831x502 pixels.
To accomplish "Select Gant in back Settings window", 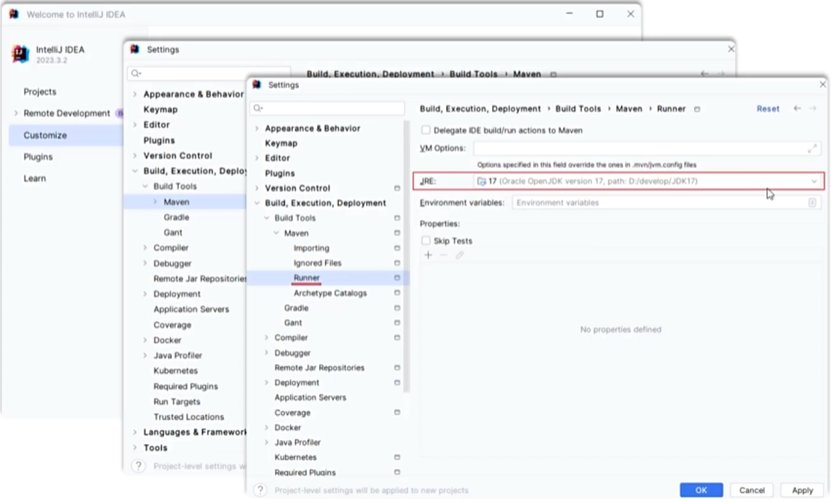I will tap(173, 233).
